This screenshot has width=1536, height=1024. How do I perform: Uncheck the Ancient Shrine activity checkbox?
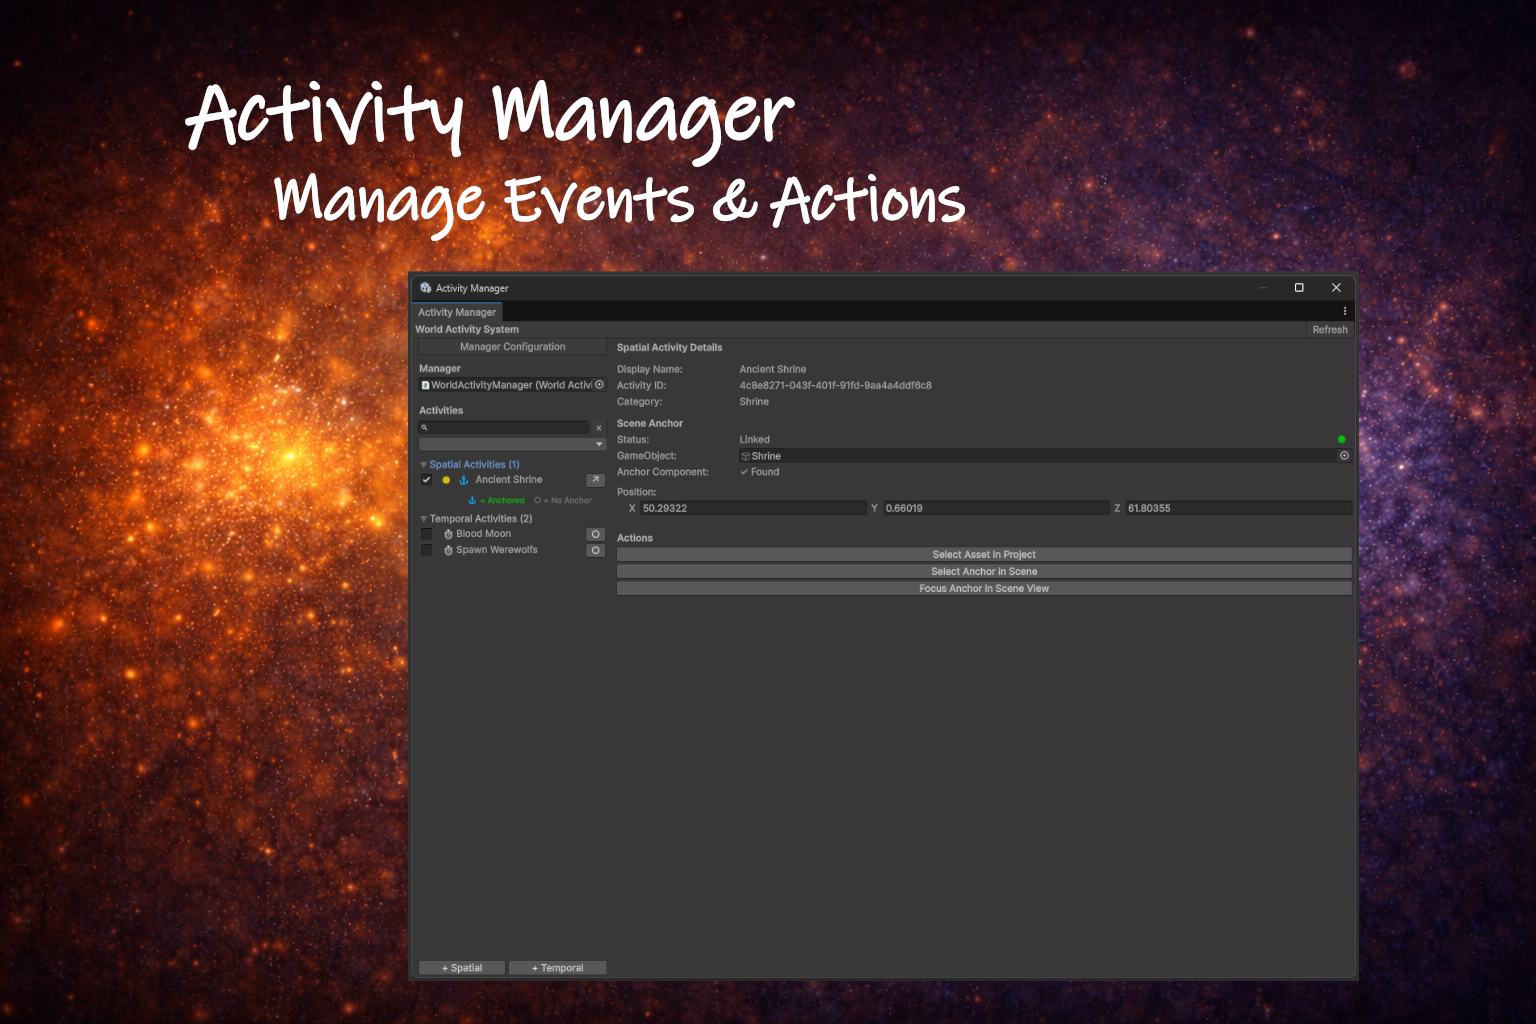(x=427, y=480)
